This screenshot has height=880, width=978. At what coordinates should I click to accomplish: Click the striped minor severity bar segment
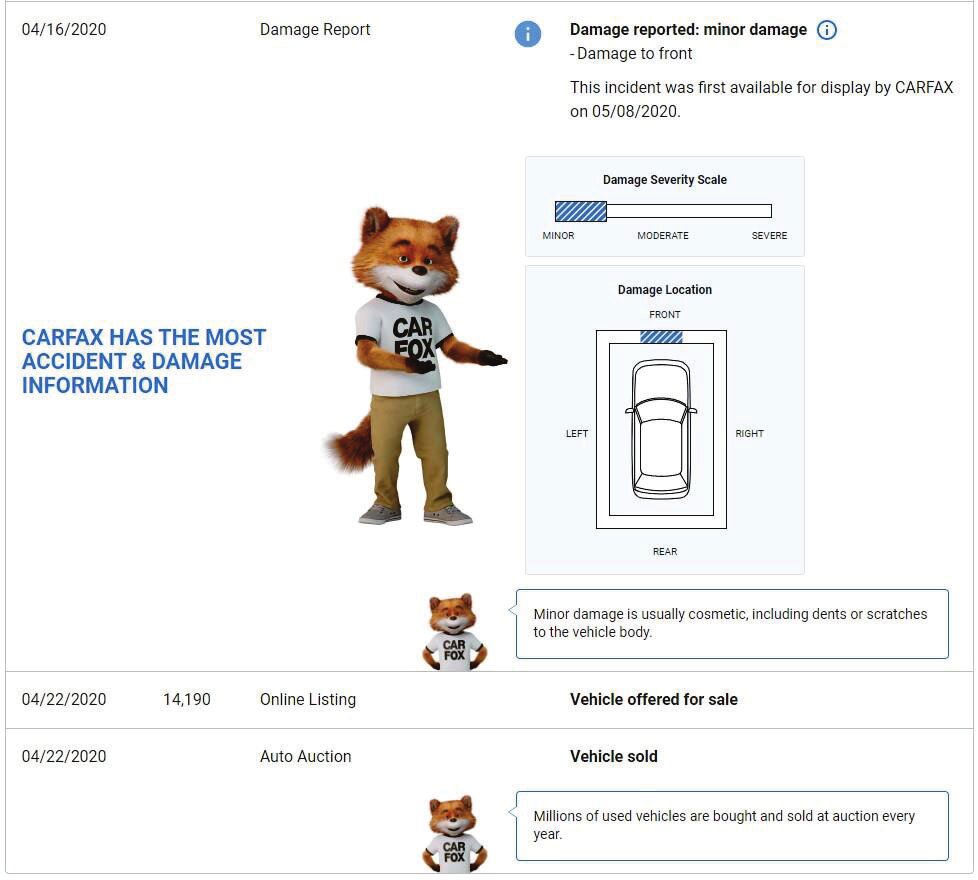tap(581, 211)
